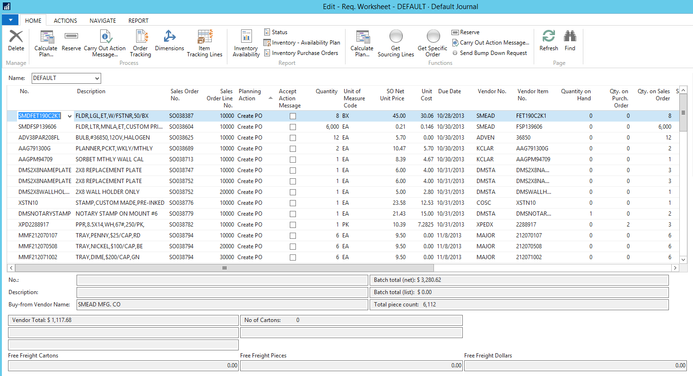Switch to the ACTIONS tab
Viewport: 693px width, 376px height.
pos(65,20)
